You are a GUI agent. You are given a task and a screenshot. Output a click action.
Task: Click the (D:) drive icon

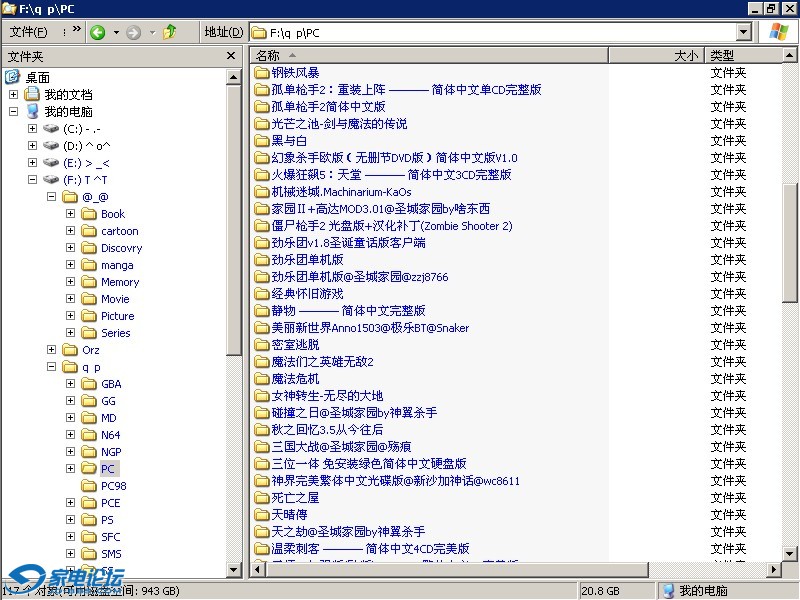click(x=51, y=145)
